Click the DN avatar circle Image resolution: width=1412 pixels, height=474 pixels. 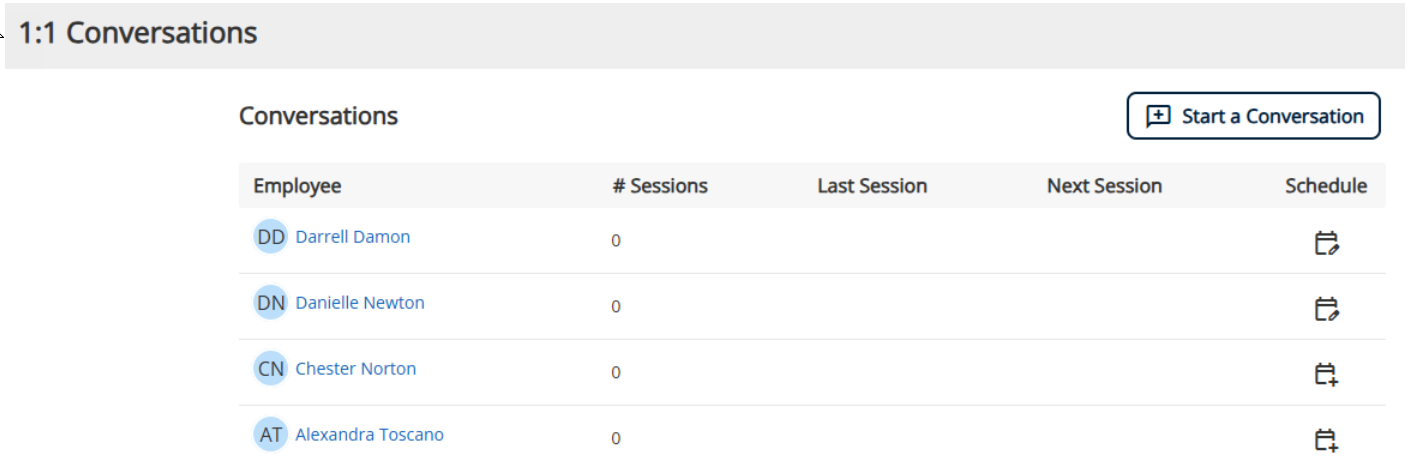pyautogui.click(x=271, y=303)
